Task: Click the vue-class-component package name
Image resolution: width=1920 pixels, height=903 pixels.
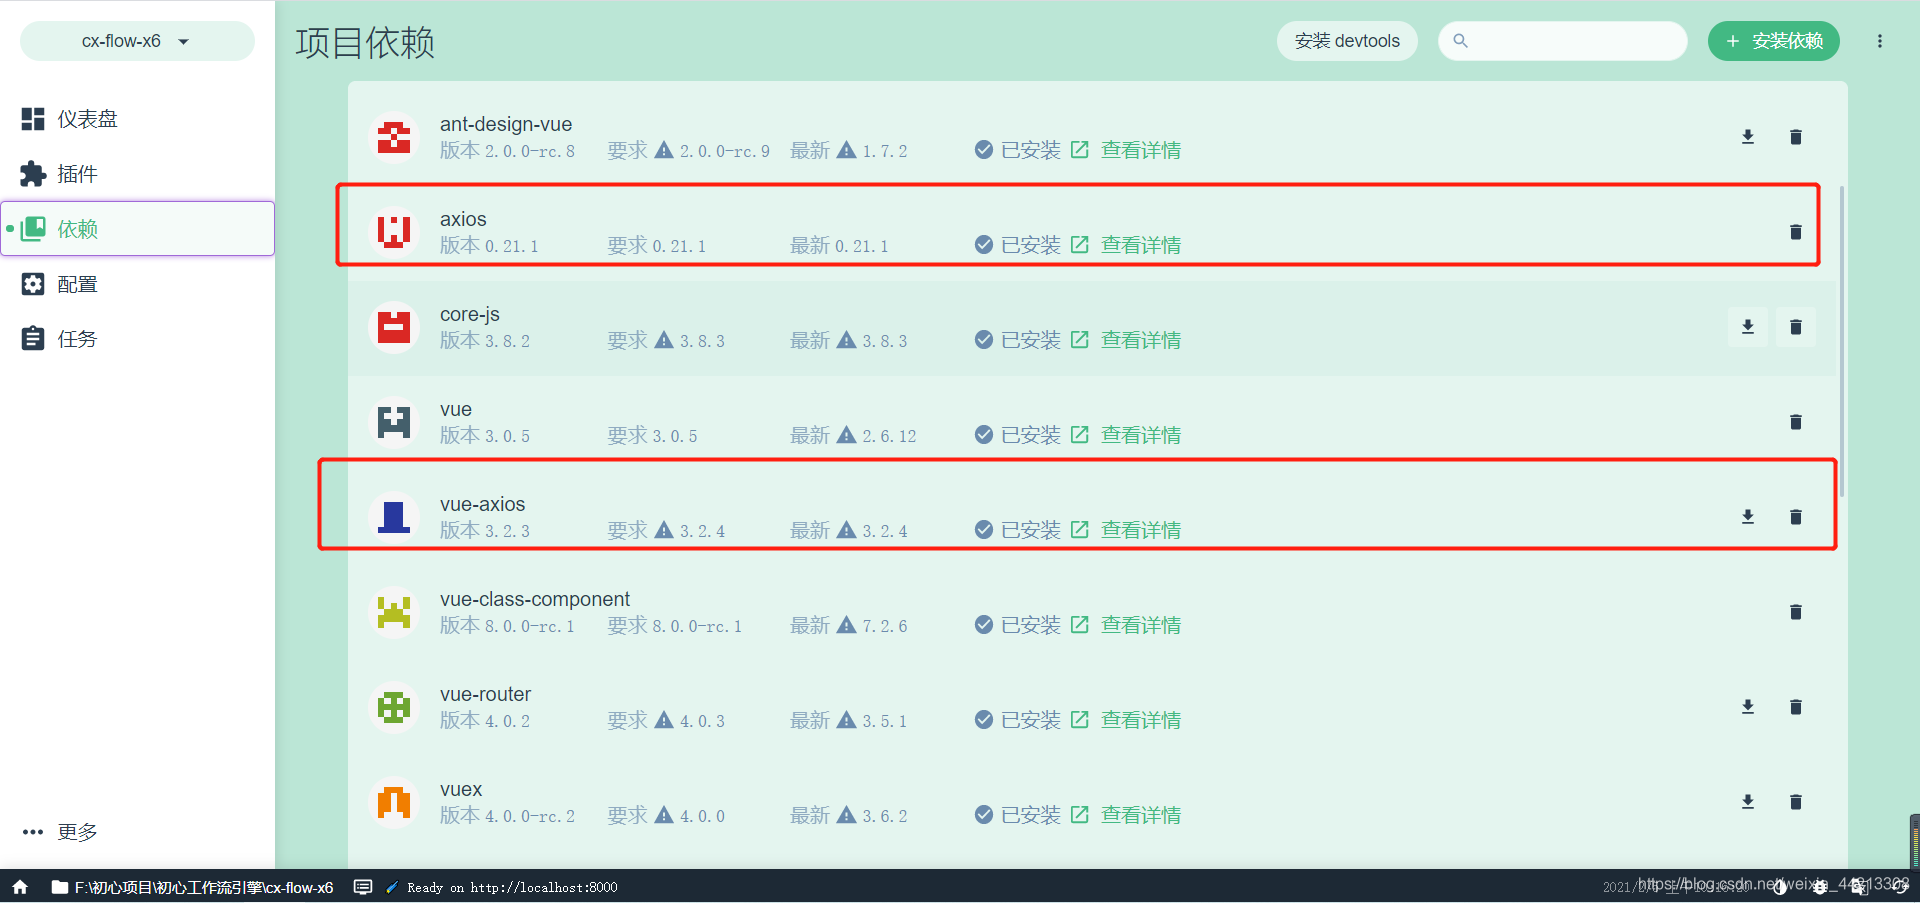Action: [x=535, y=599]
